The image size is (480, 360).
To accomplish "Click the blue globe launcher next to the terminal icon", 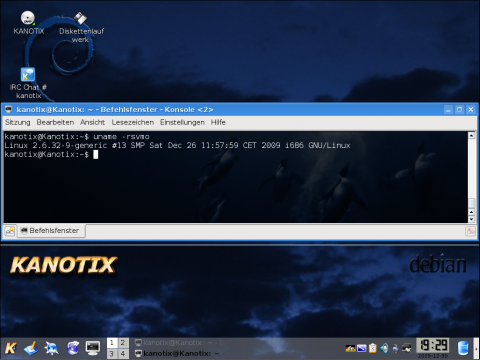I will coord(73,348).
